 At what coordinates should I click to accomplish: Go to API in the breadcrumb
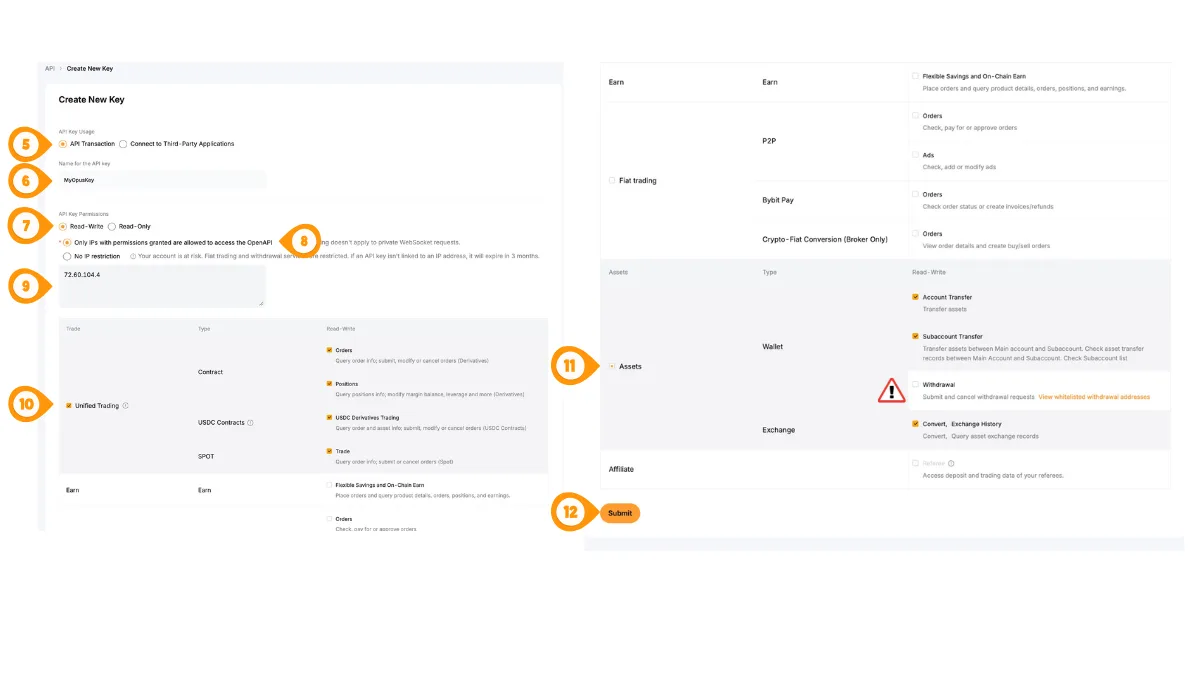click(49, 68)
